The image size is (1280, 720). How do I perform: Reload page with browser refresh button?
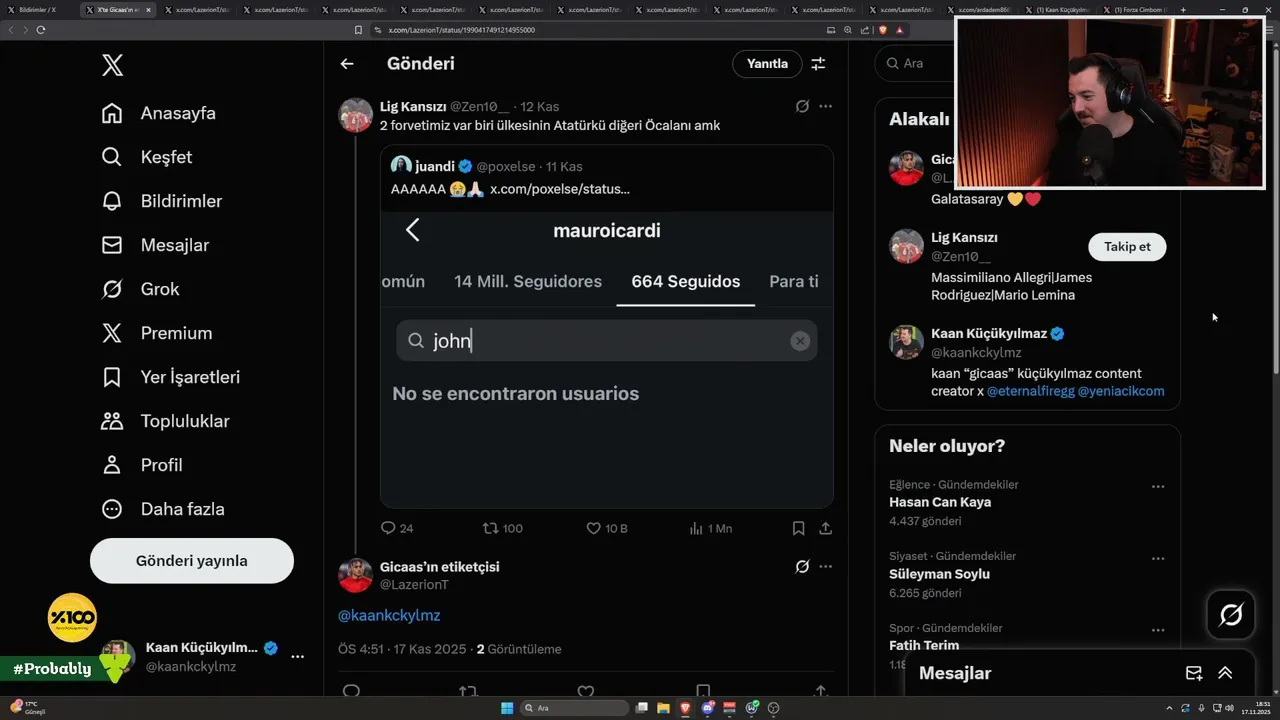click(x=41, y=30)
